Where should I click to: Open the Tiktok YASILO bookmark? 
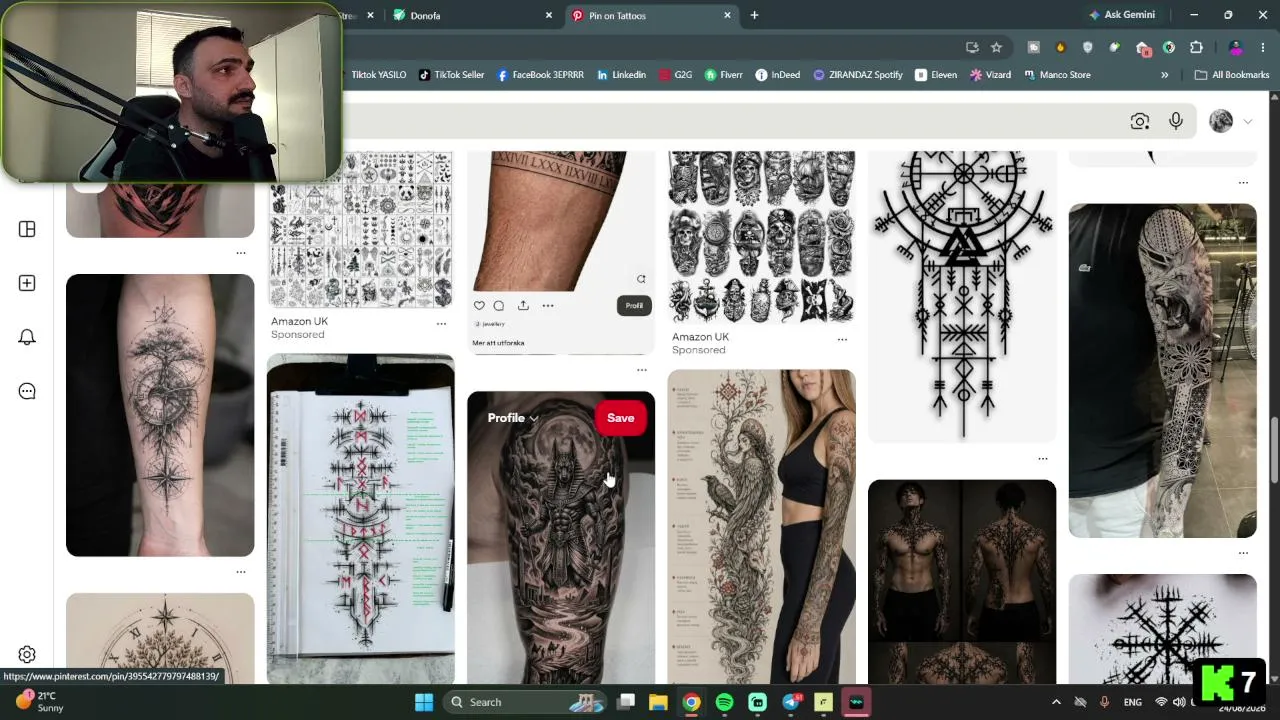tap(376, 75)
